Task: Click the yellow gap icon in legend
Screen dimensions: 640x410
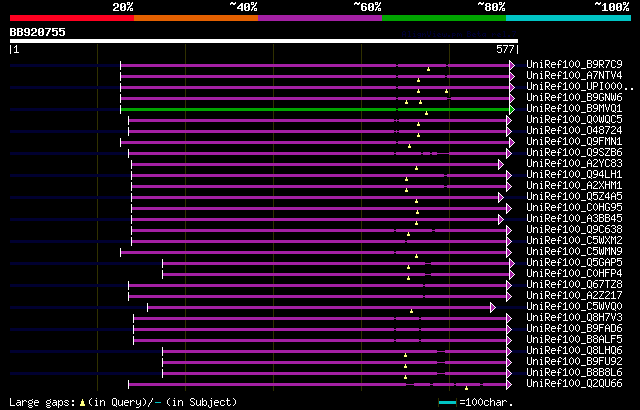Action: (x=82, y=403)
